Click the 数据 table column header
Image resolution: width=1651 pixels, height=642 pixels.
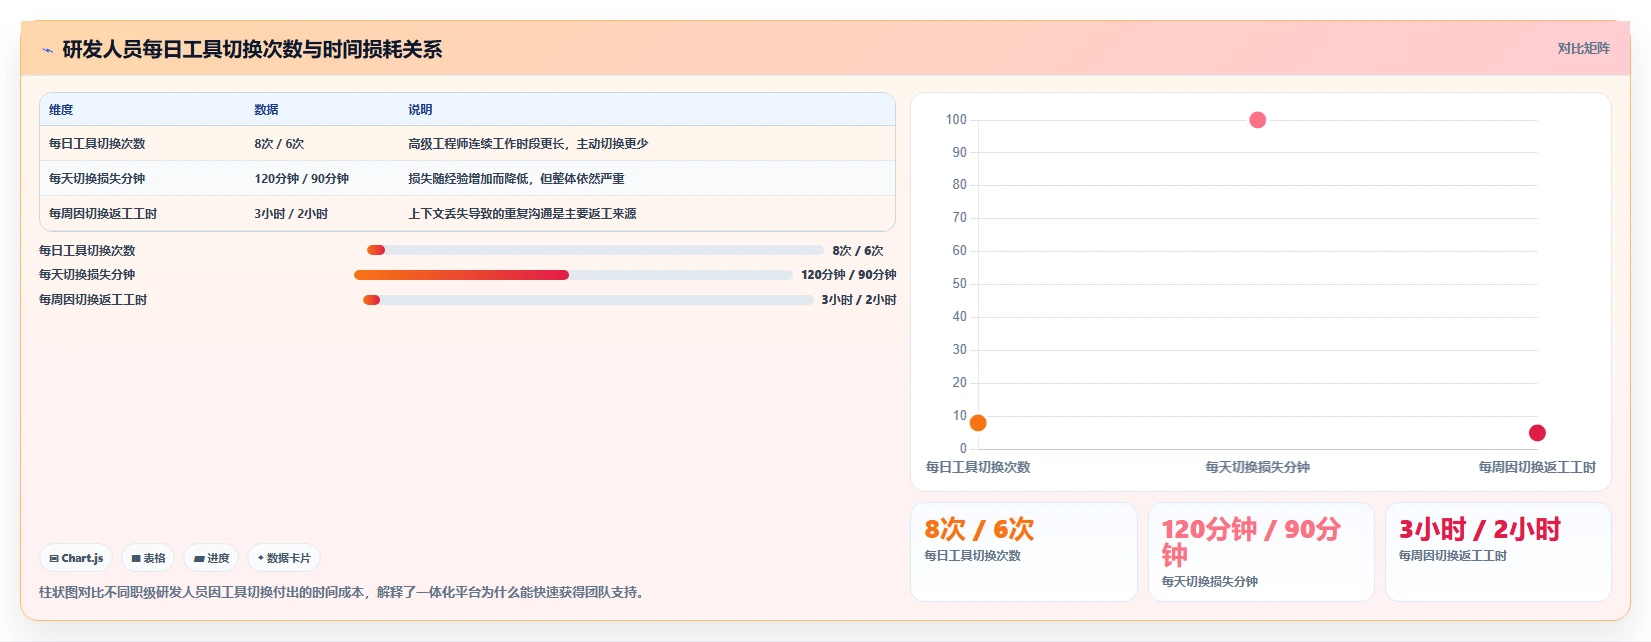point(266,110)
